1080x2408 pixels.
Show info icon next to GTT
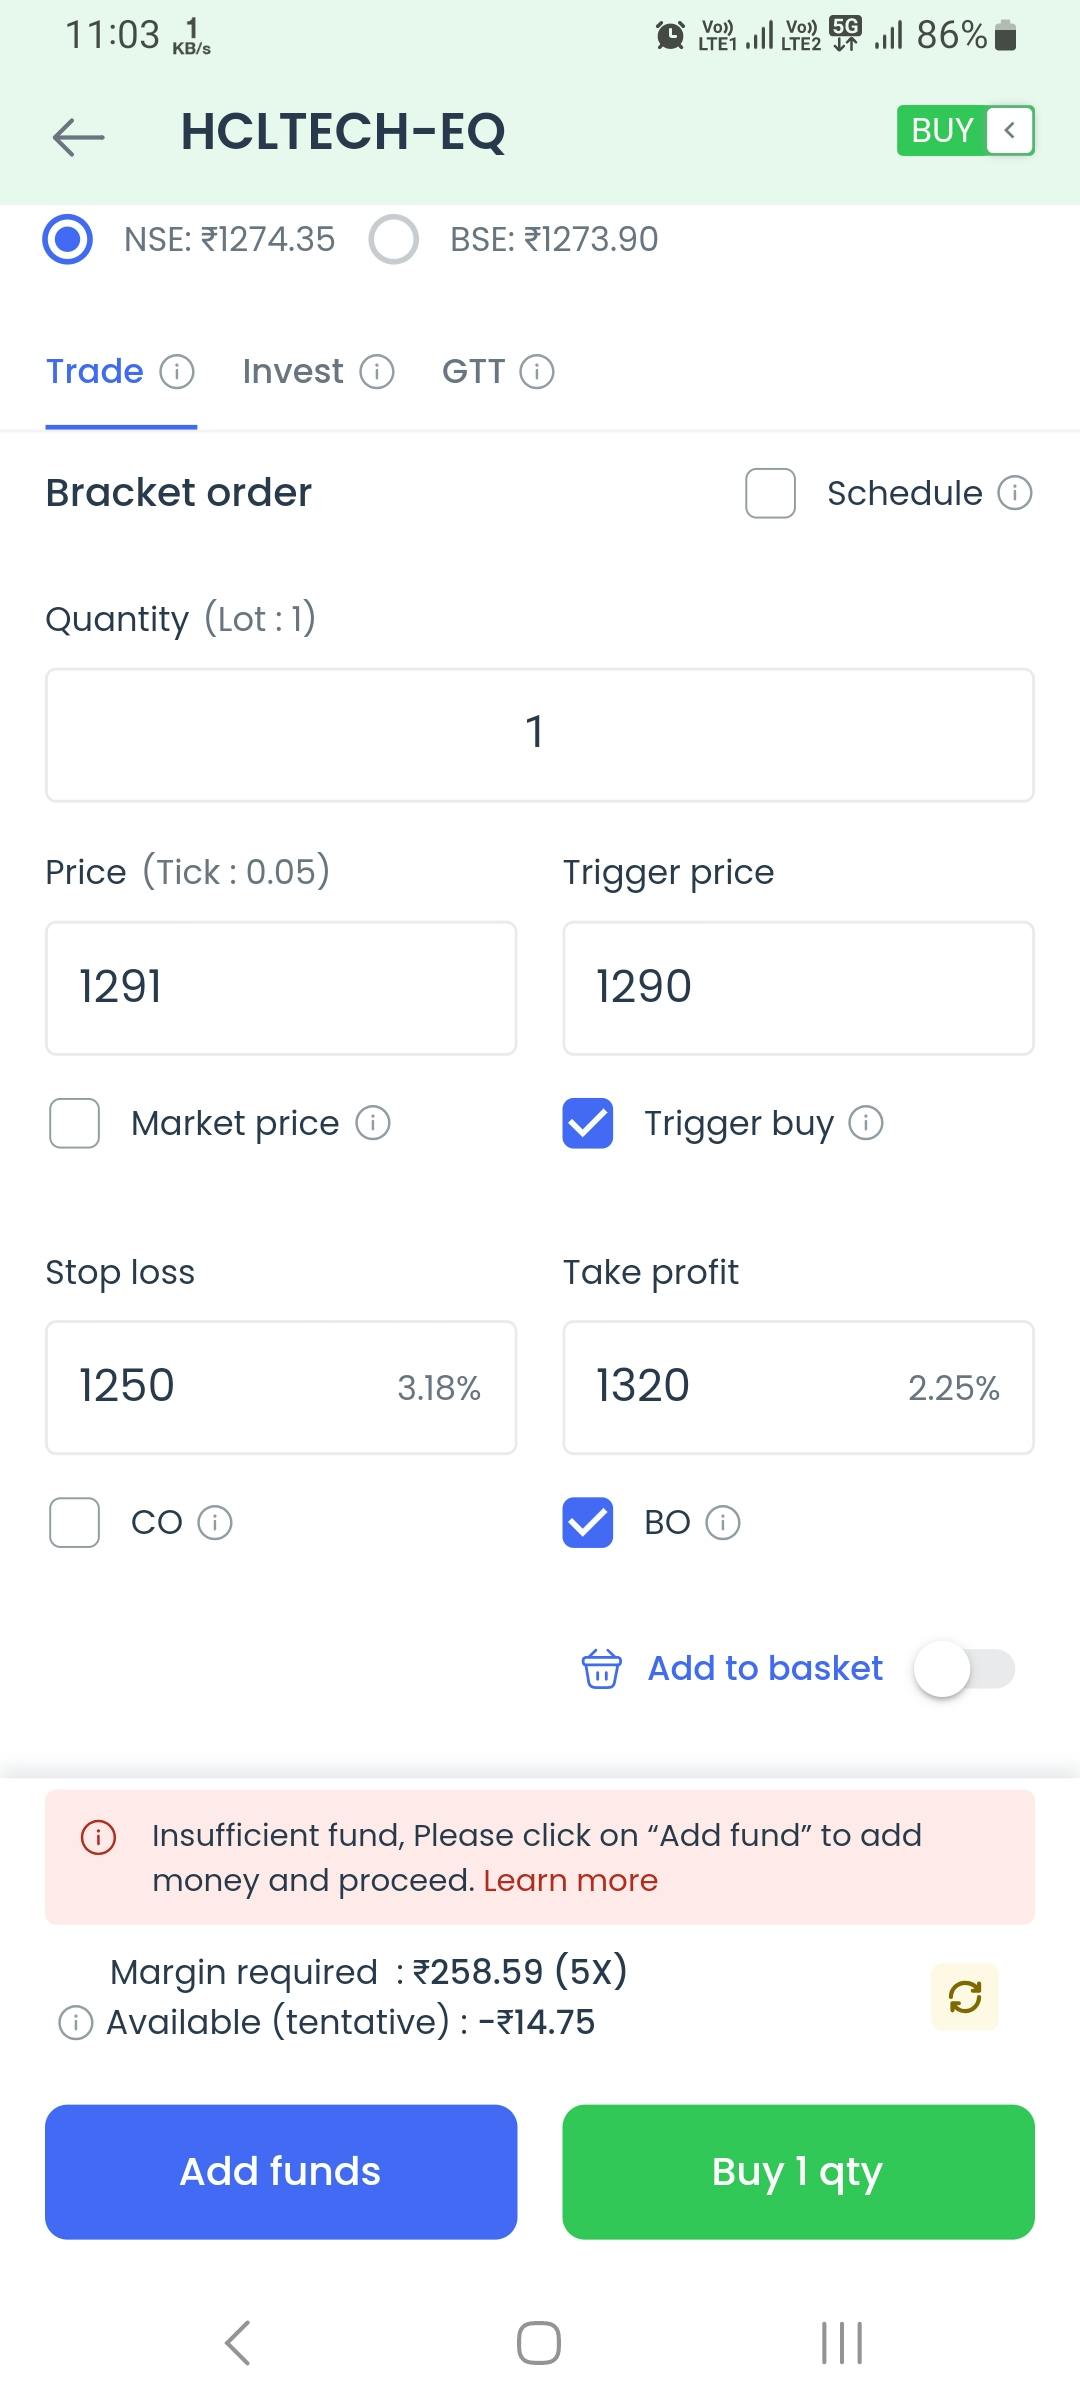pos(537,372)
